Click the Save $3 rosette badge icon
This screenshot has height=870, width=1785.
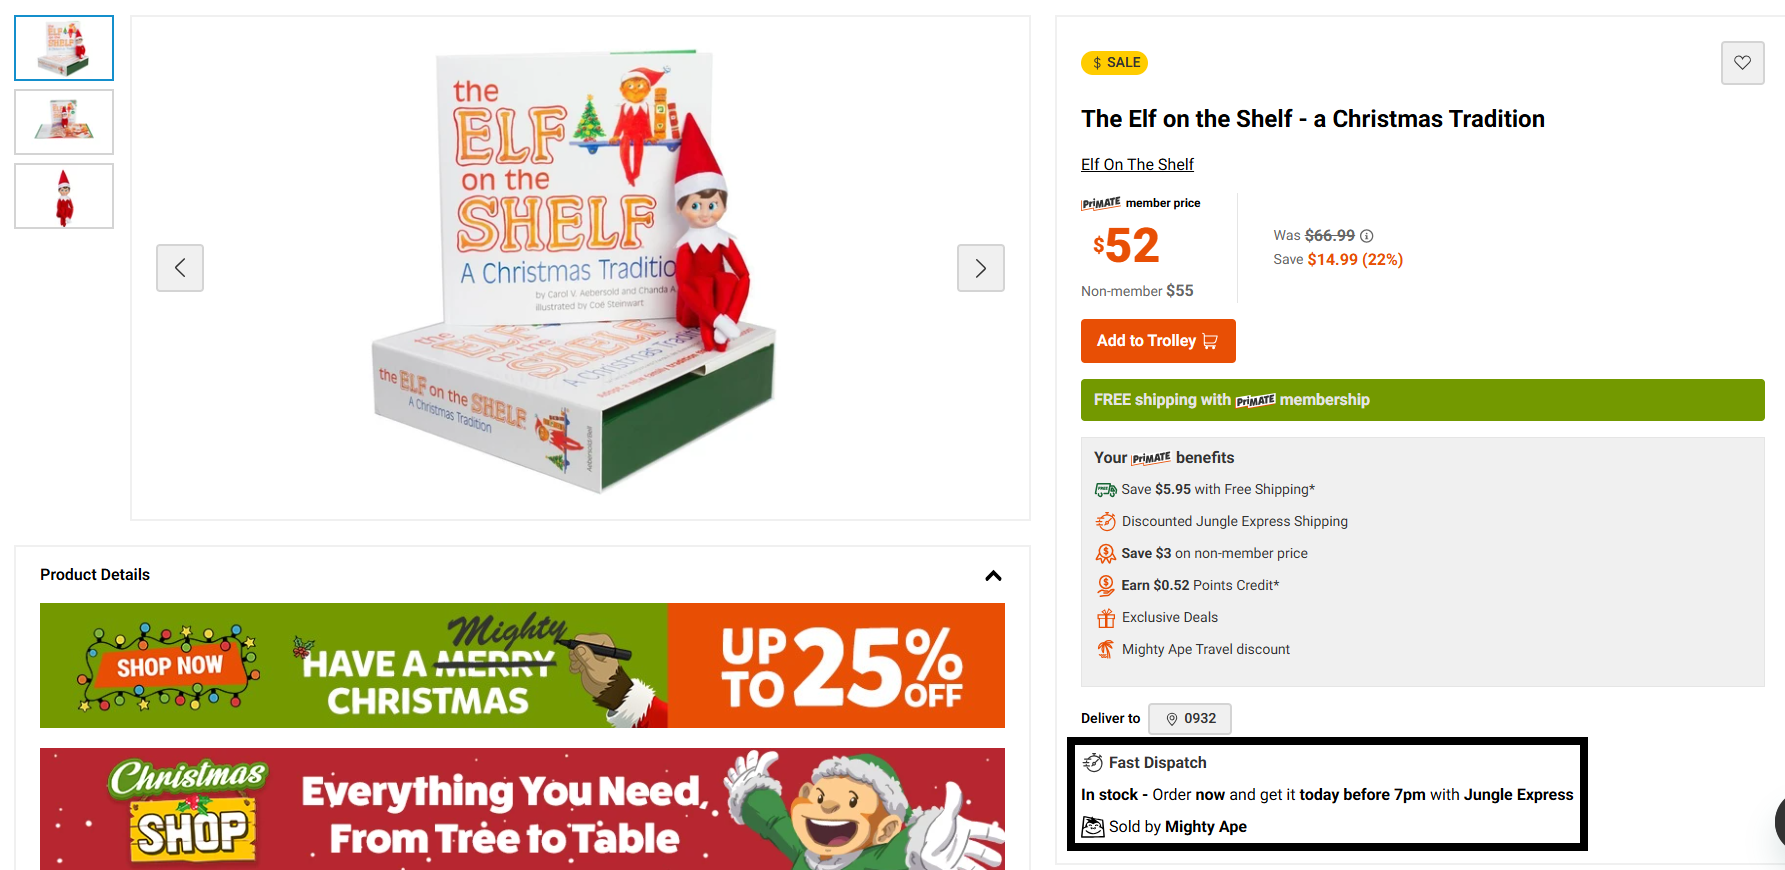[1106, 553]
